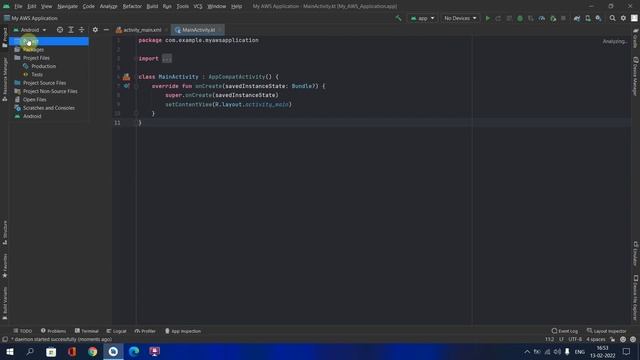The width and height of the screenshot is (640, 360).
Task: Select Scratches and Consoles option
Action: (49, 108)
